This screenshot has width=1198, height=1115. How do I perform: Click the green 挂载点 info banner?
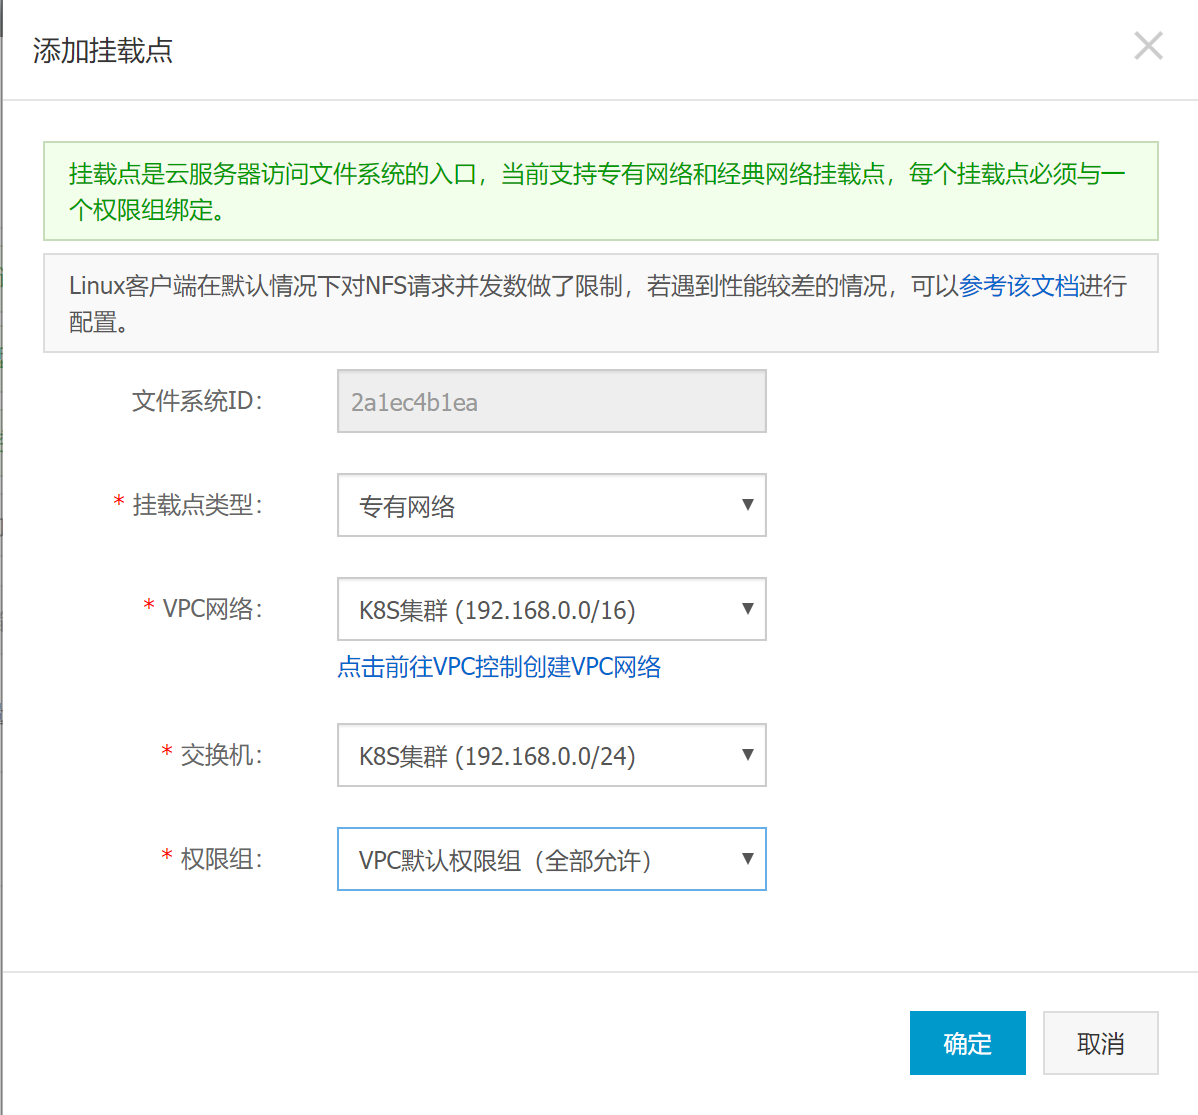tap(600, 191)
